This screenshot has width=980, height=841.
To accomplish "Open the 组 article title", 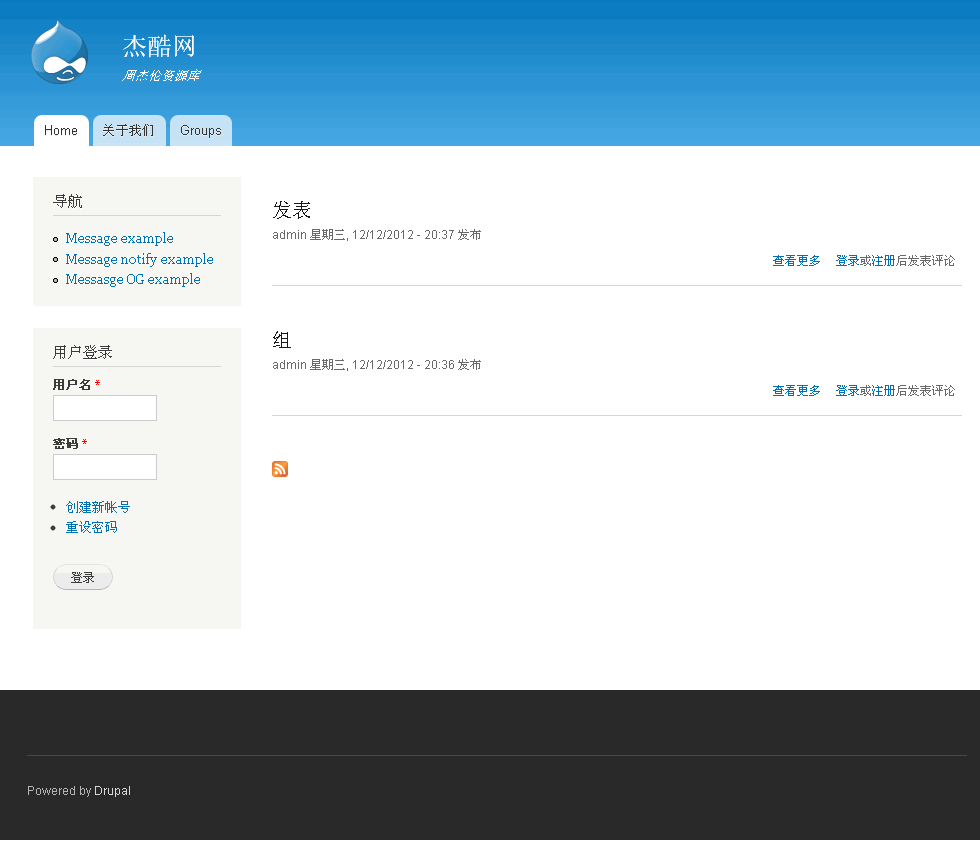I will point(281,340).
